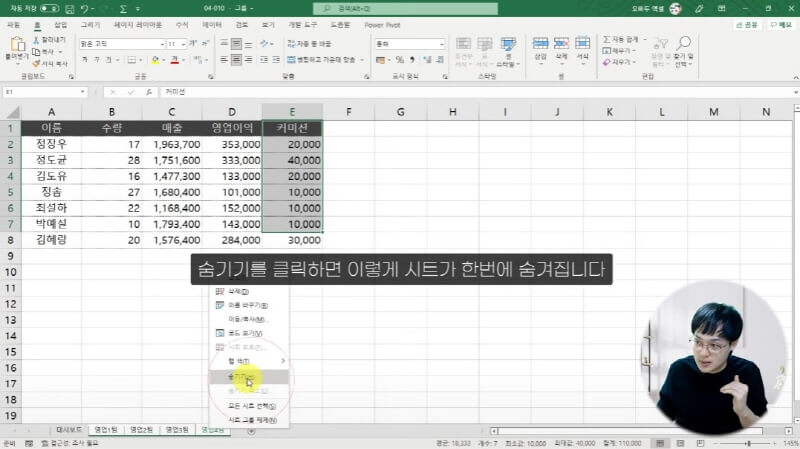800x449 pixels.
Task: Open AutoSum dropdown arrow
Action: (645, 39)
